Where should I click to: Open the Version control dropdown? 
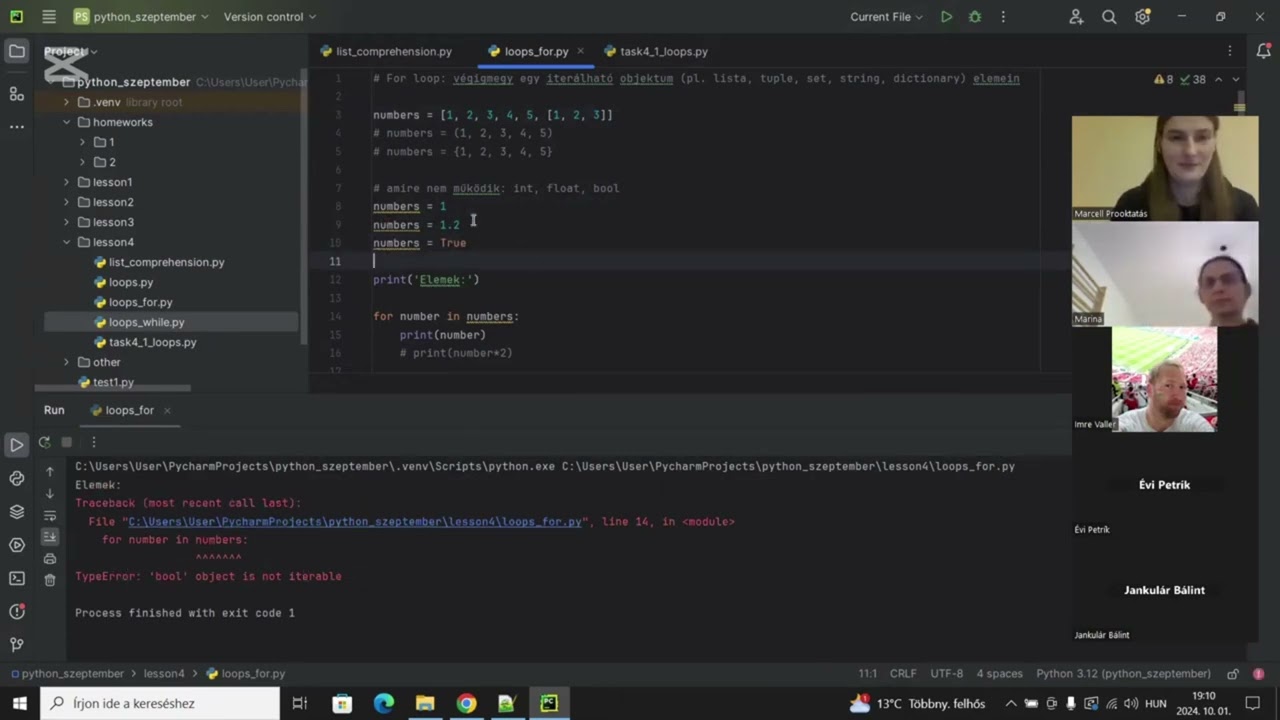click(270, 17)
